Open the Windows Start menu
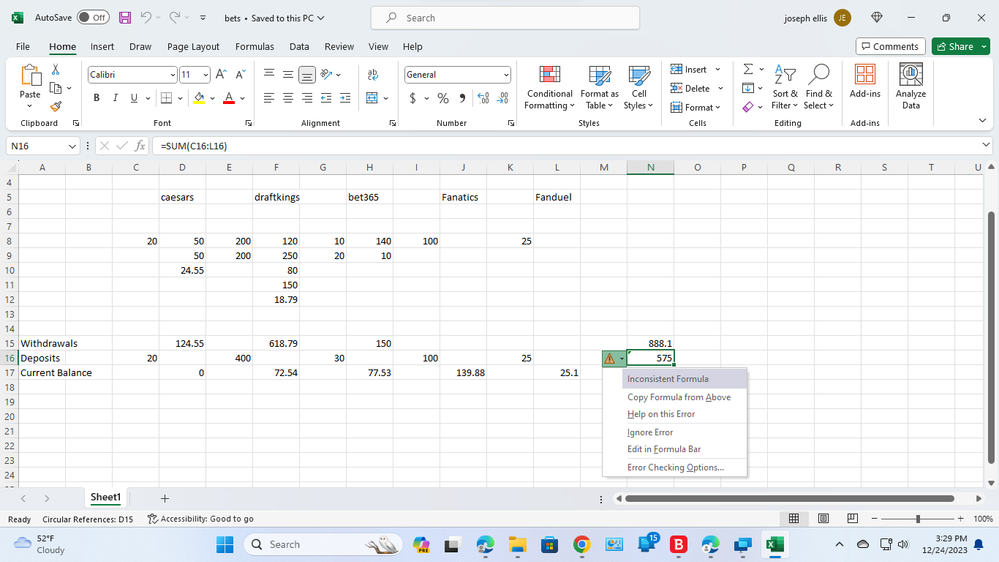This screenshot has height=562, width=999. point(224,544)
